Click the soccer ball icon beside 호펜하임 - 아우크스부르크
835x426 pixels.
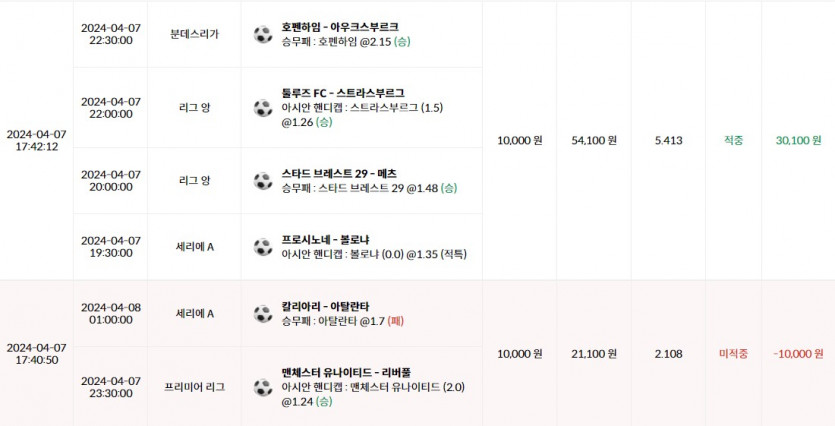263,35
